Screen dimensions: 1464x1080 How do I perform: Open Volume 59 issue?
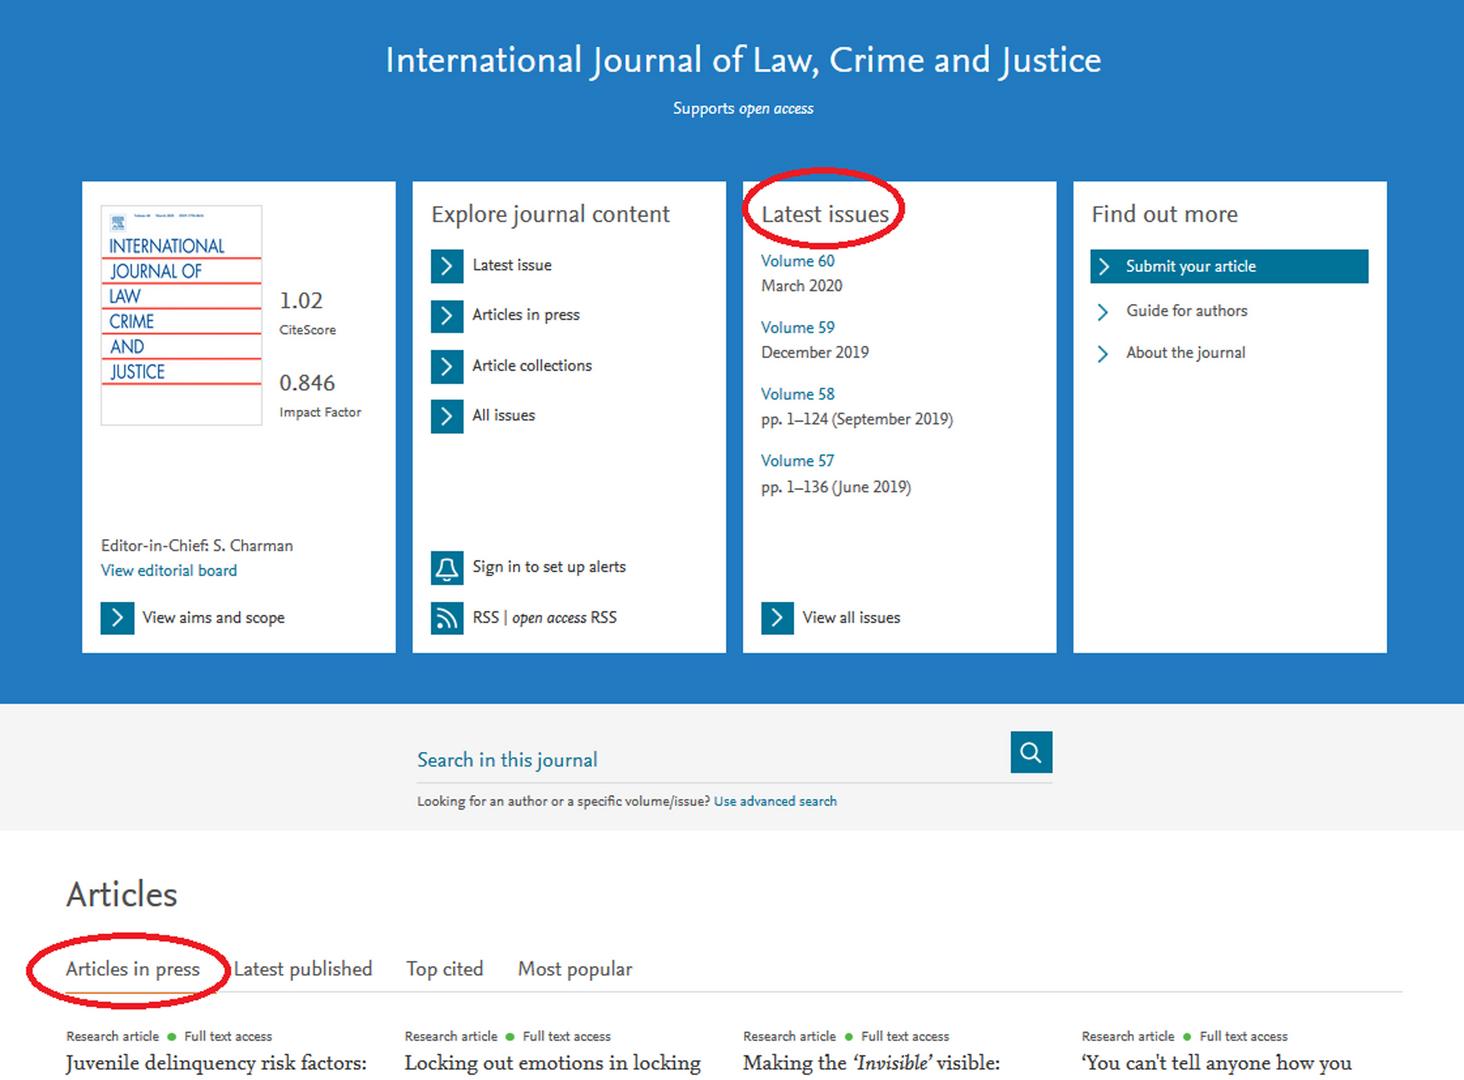click(x=798, y=327)
